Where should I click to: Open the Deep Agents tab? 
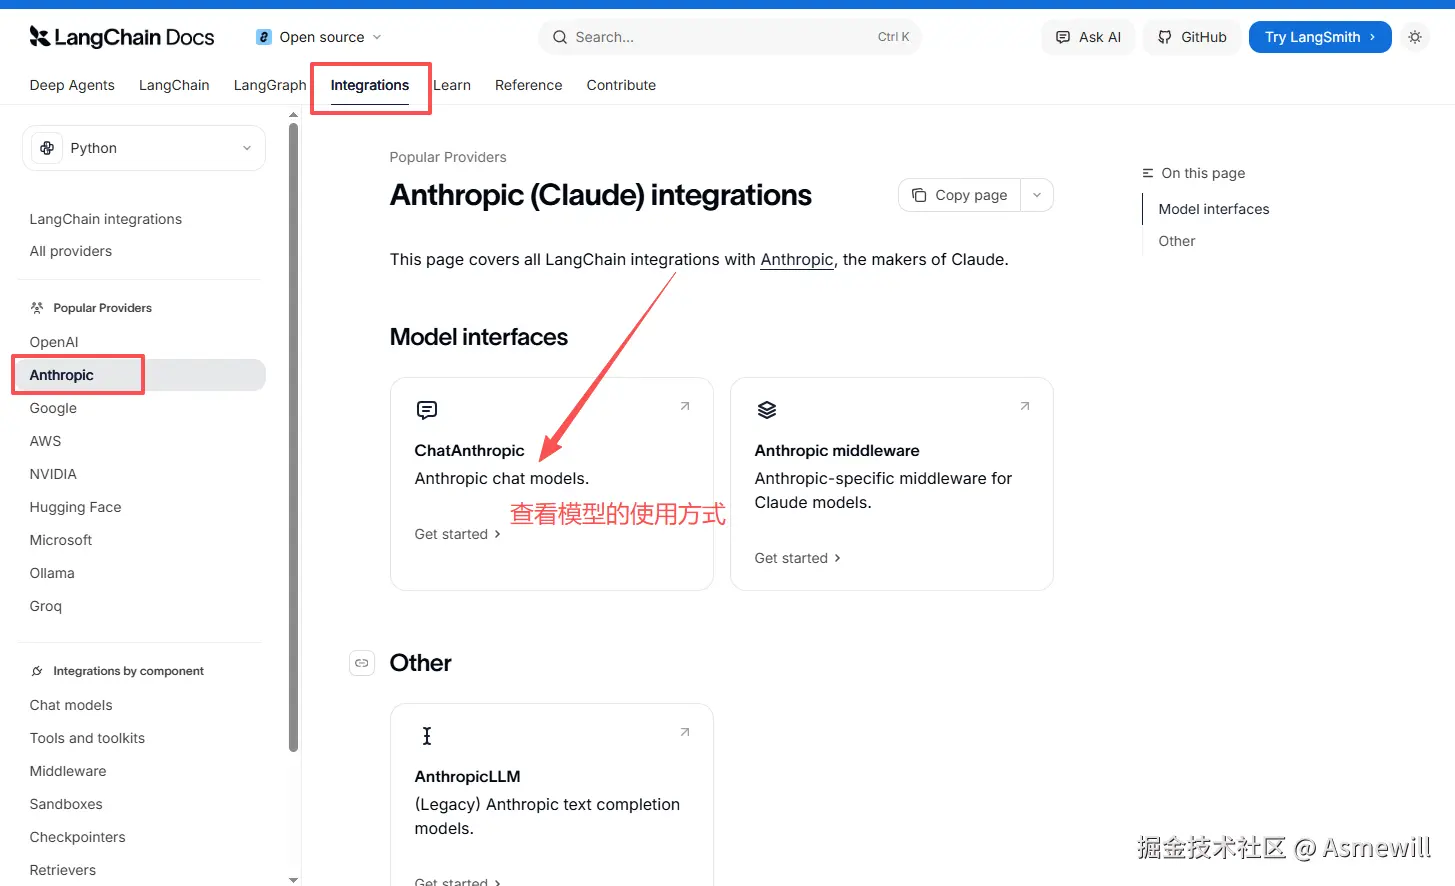click(x=72, y=85)
